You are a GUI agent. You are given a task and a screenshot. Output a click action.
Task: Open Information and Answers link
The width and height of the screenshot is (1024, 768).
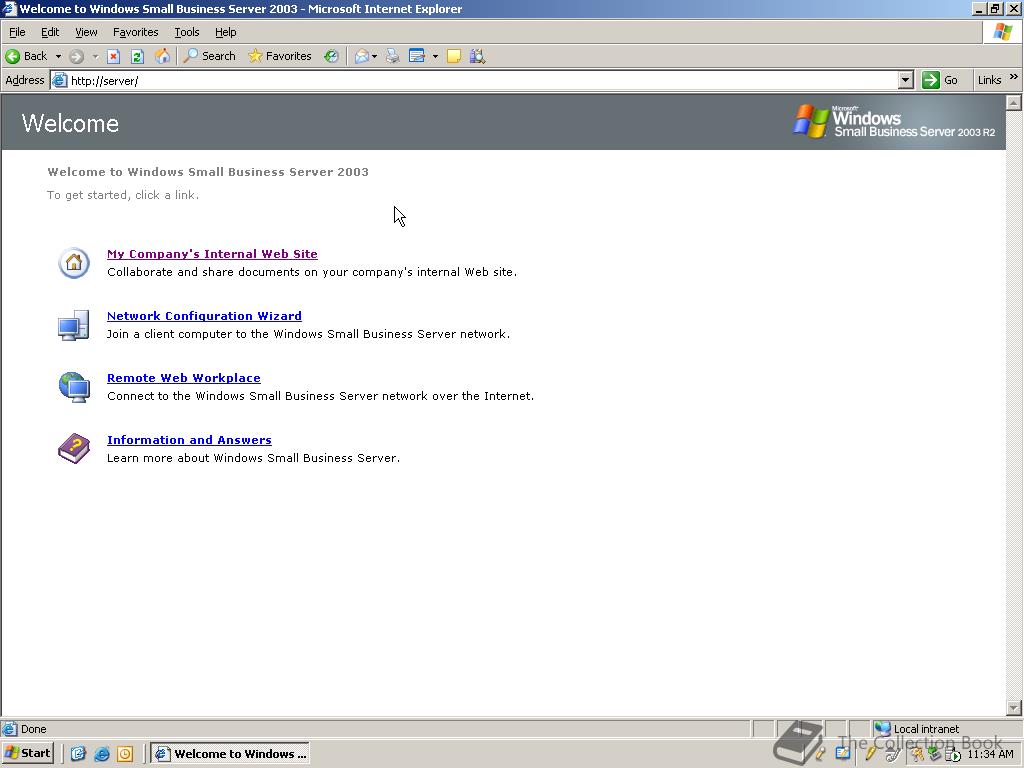tap(189, 440)
